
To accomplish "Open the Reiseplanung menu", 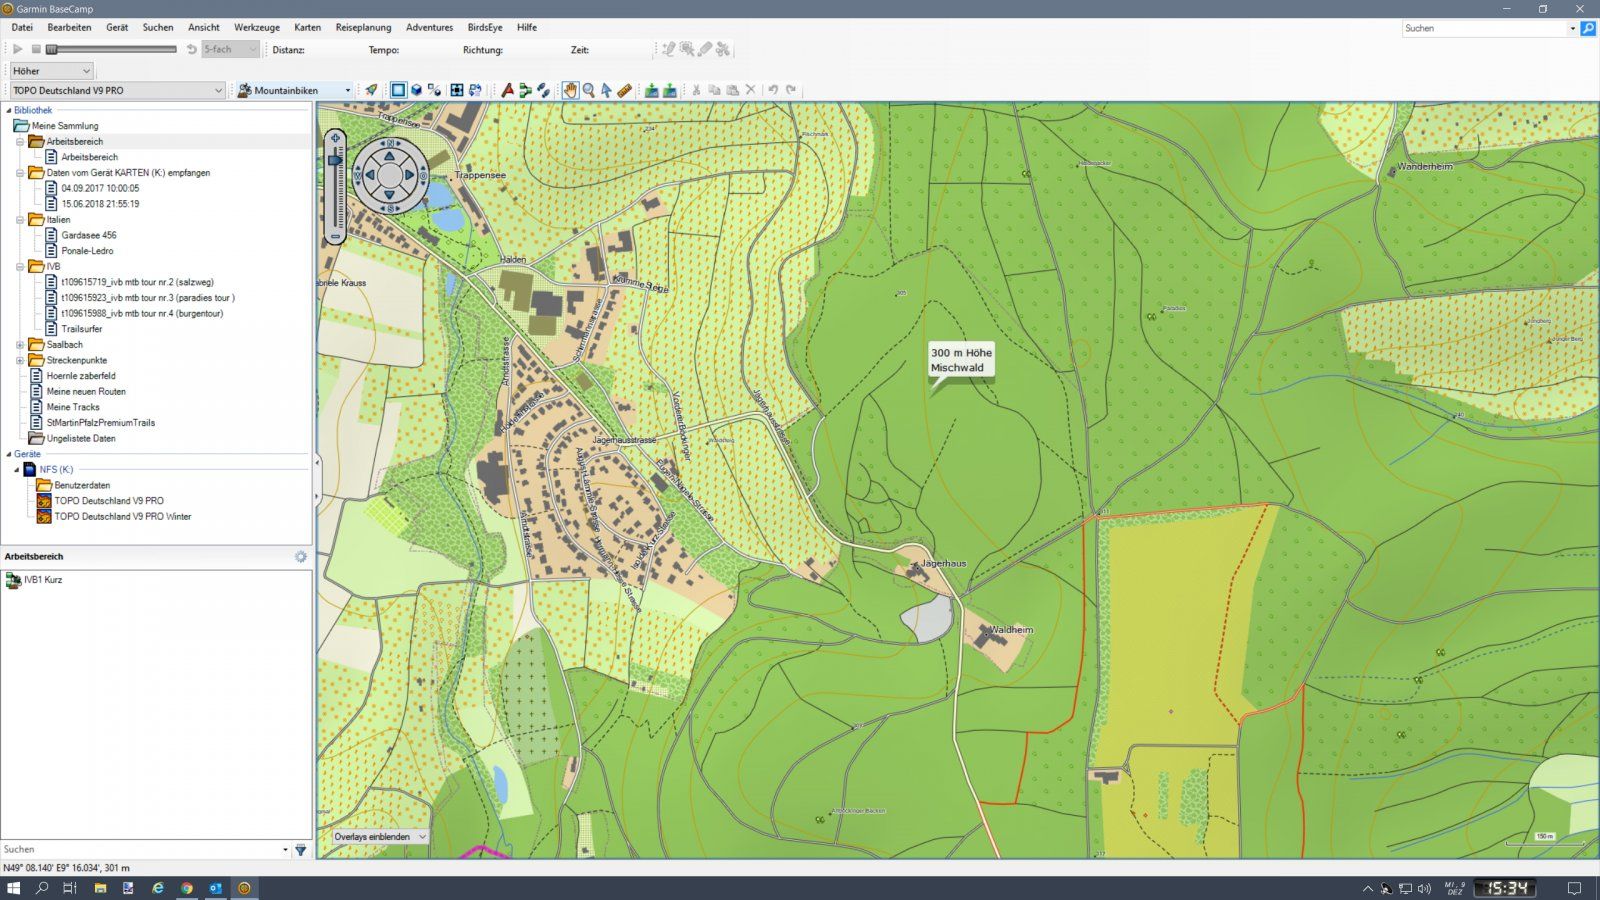I will (363, 27).
